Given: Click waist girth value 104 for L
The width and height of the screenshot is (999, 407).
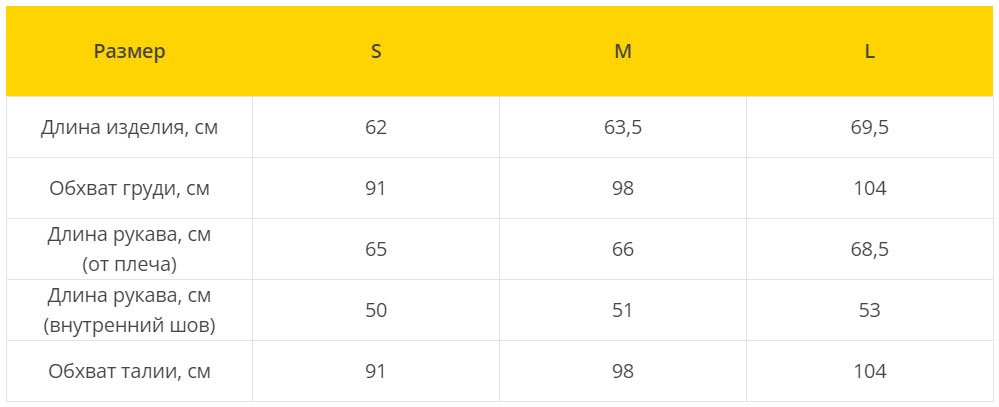Looking at the screenshot, I should 870,371.
